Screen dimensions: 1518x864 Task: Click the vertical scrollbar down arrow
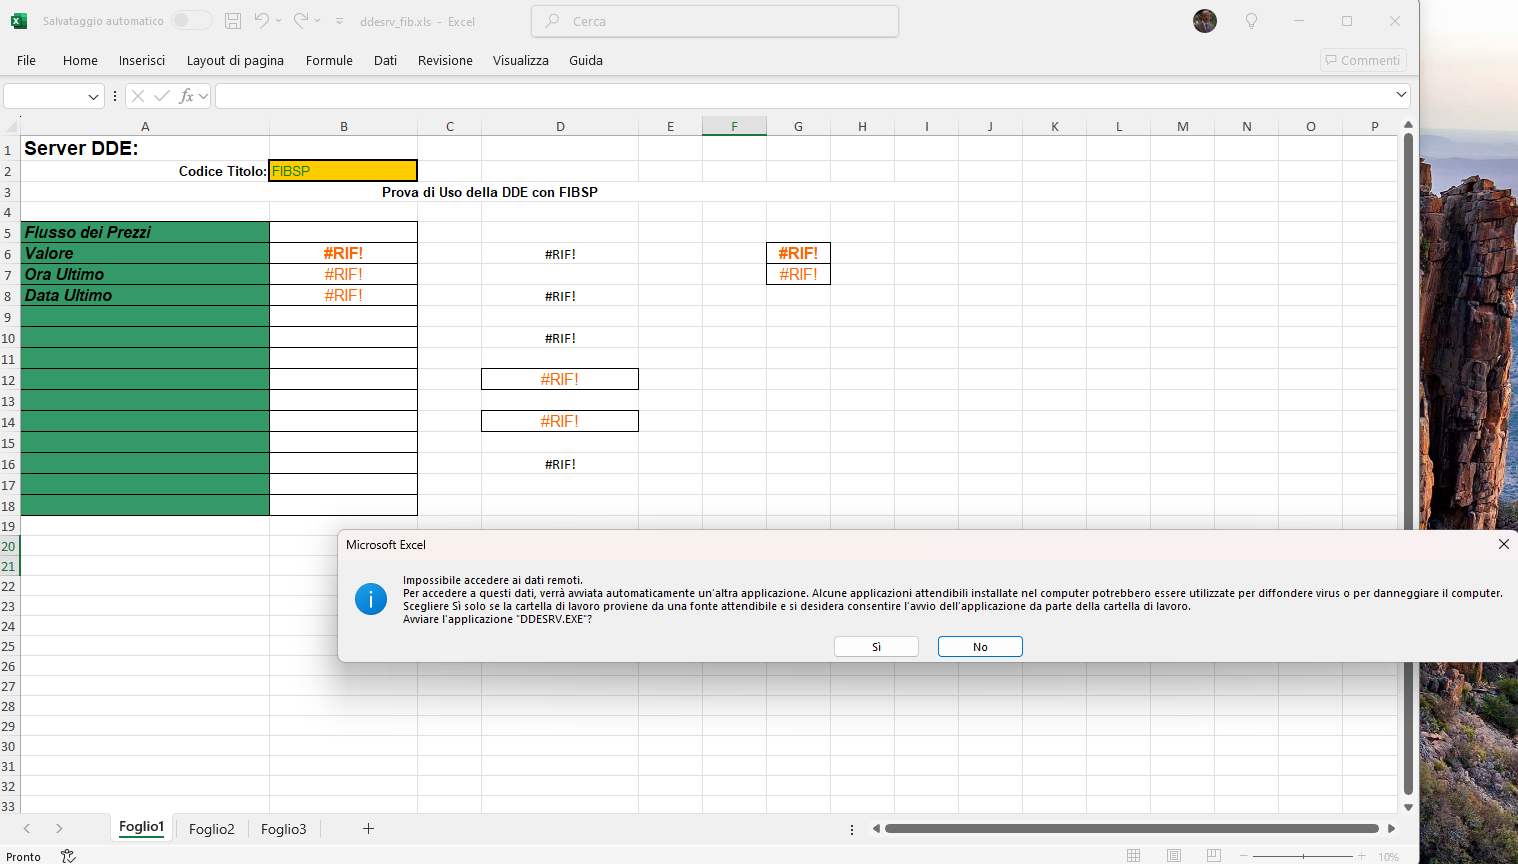coord(1408,807)
